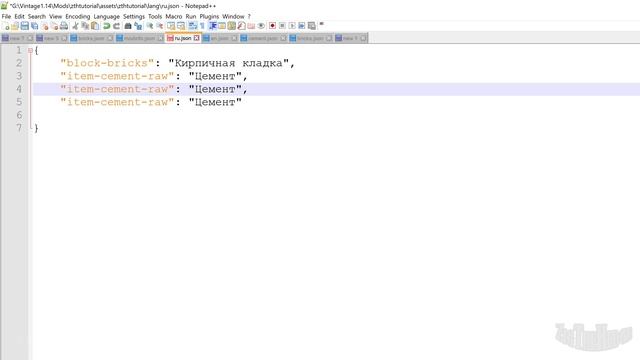Click the Print toolbar icon
The width and height of the screenshot is (640, 360).
coord(64,26)
